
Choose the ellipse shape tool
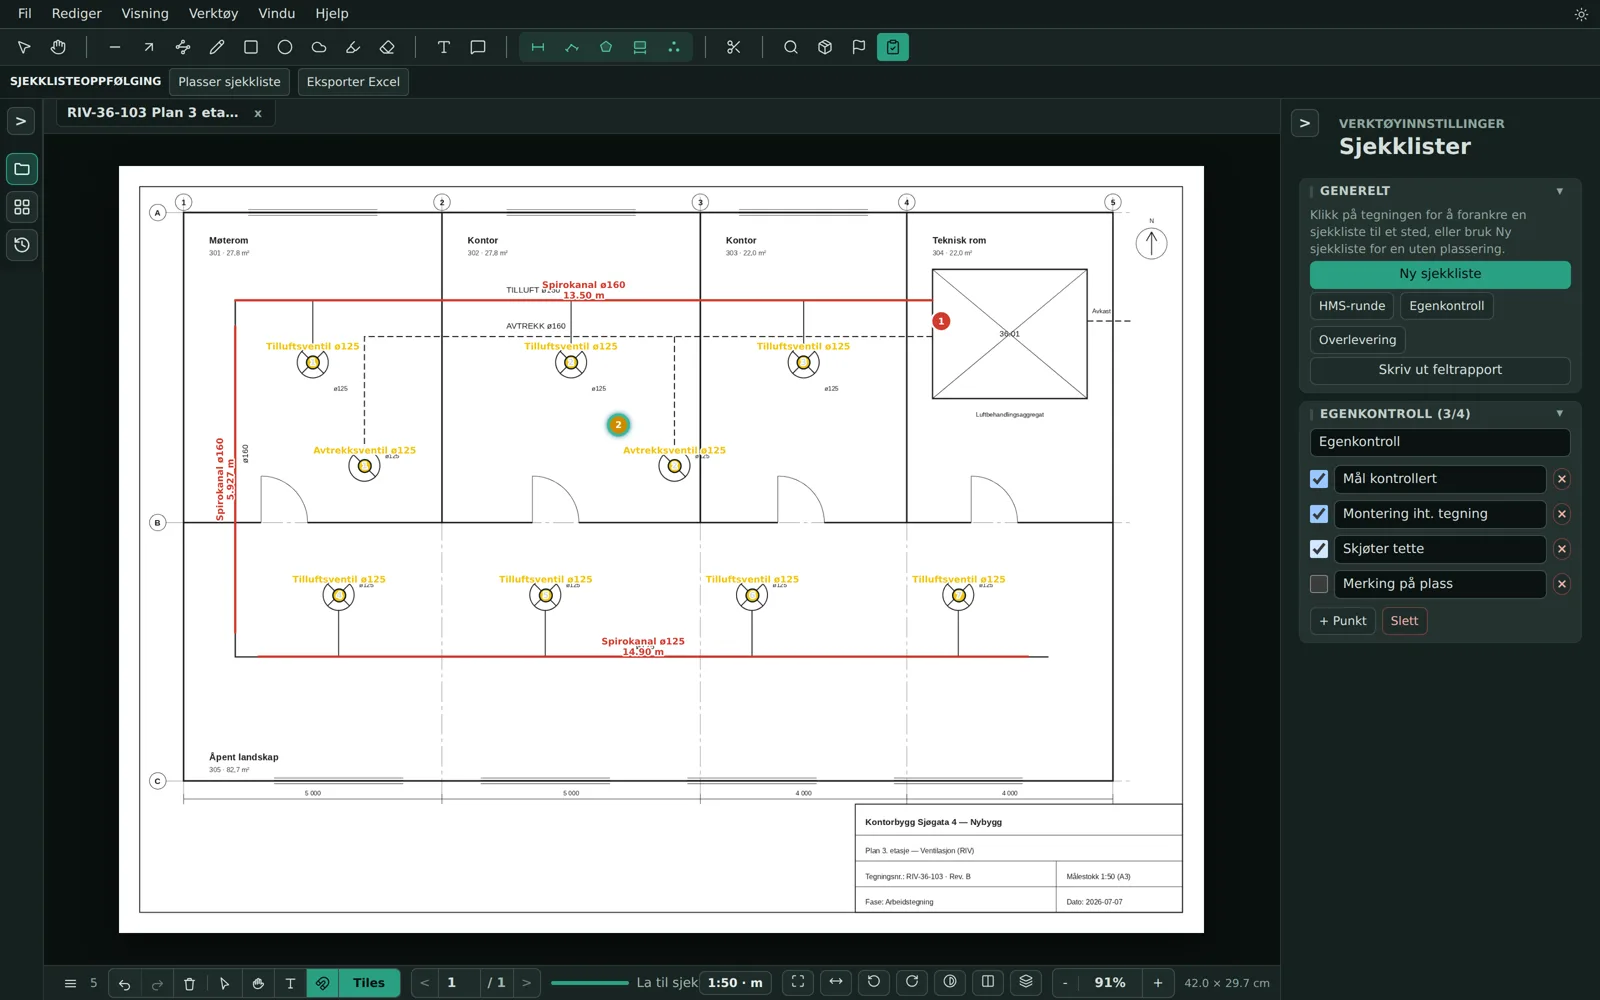coord(285,47)
